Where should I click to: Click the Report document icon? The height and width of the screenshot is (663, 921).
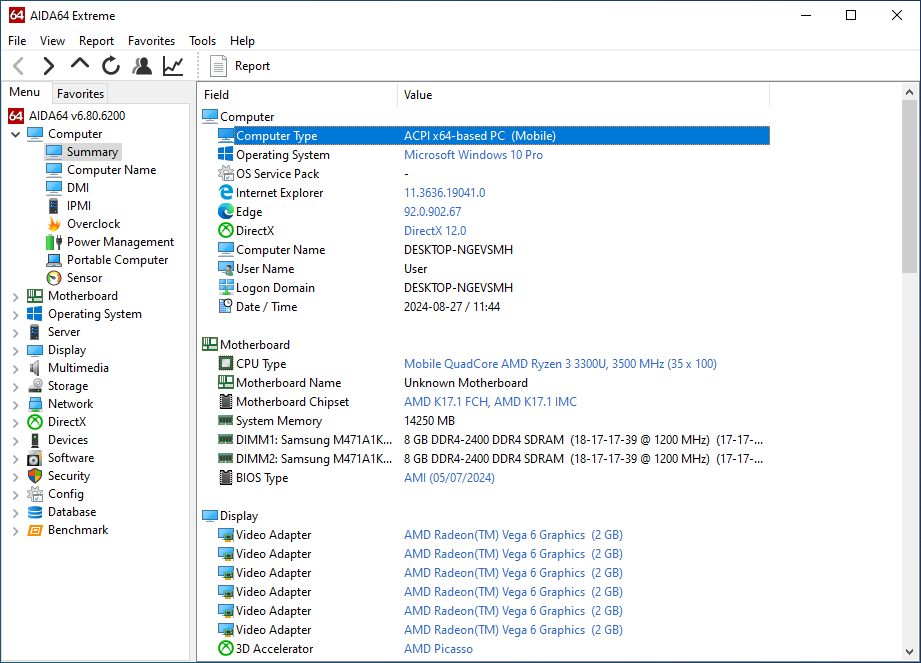218,66
